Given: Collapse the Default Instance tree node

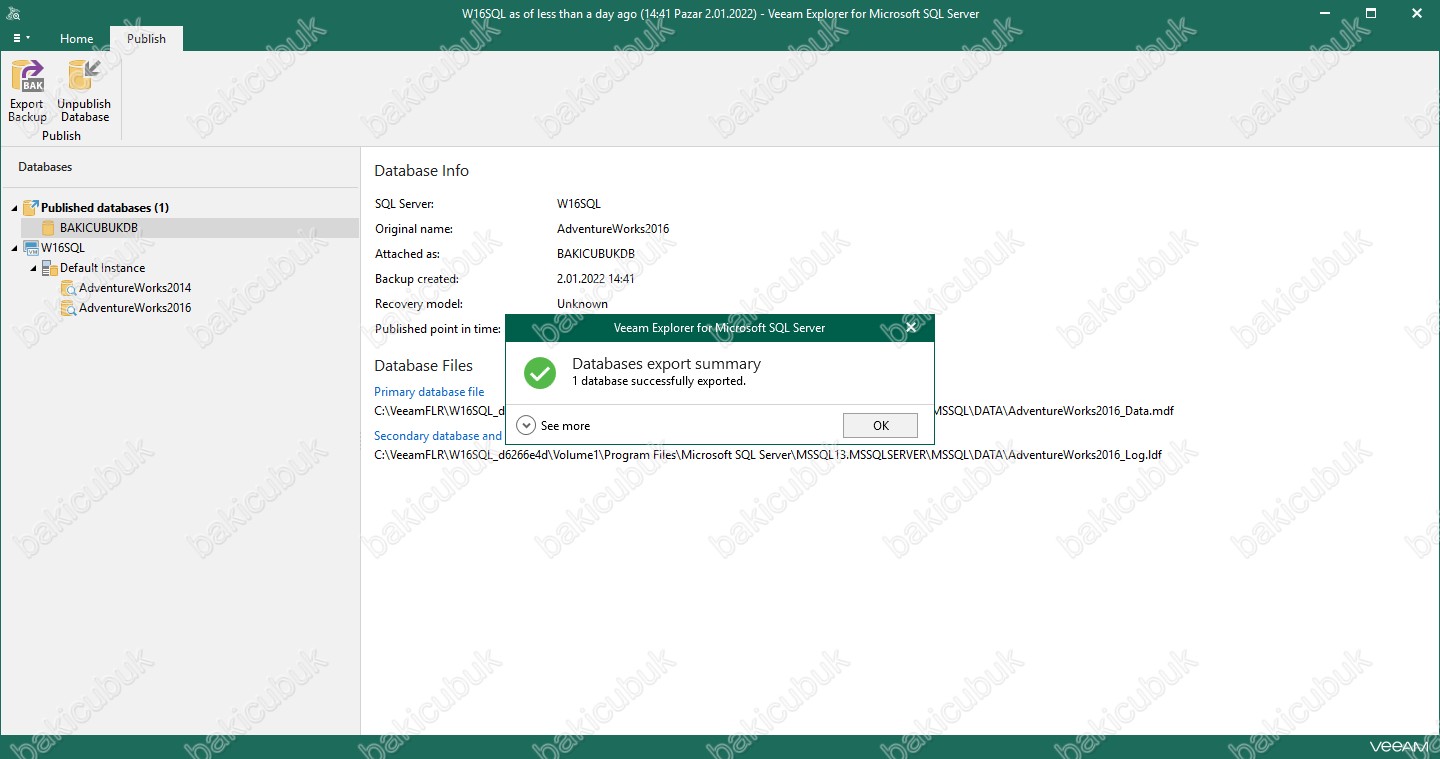Looking at the screenshot, I should pyautogui.click(x=33, y=268).
